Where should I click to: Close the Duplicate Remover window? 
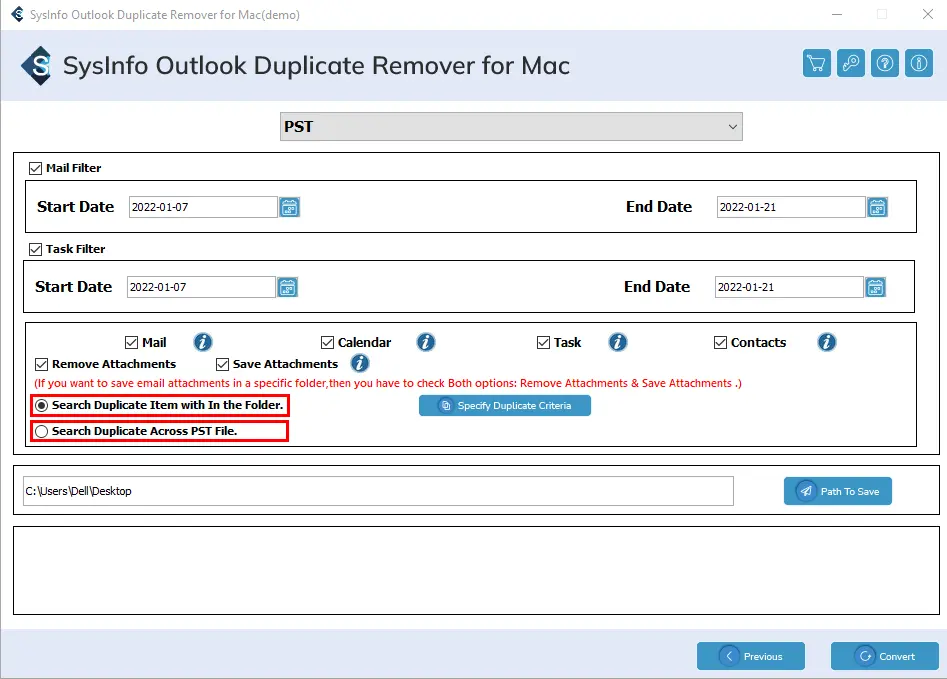coord(928,14)
